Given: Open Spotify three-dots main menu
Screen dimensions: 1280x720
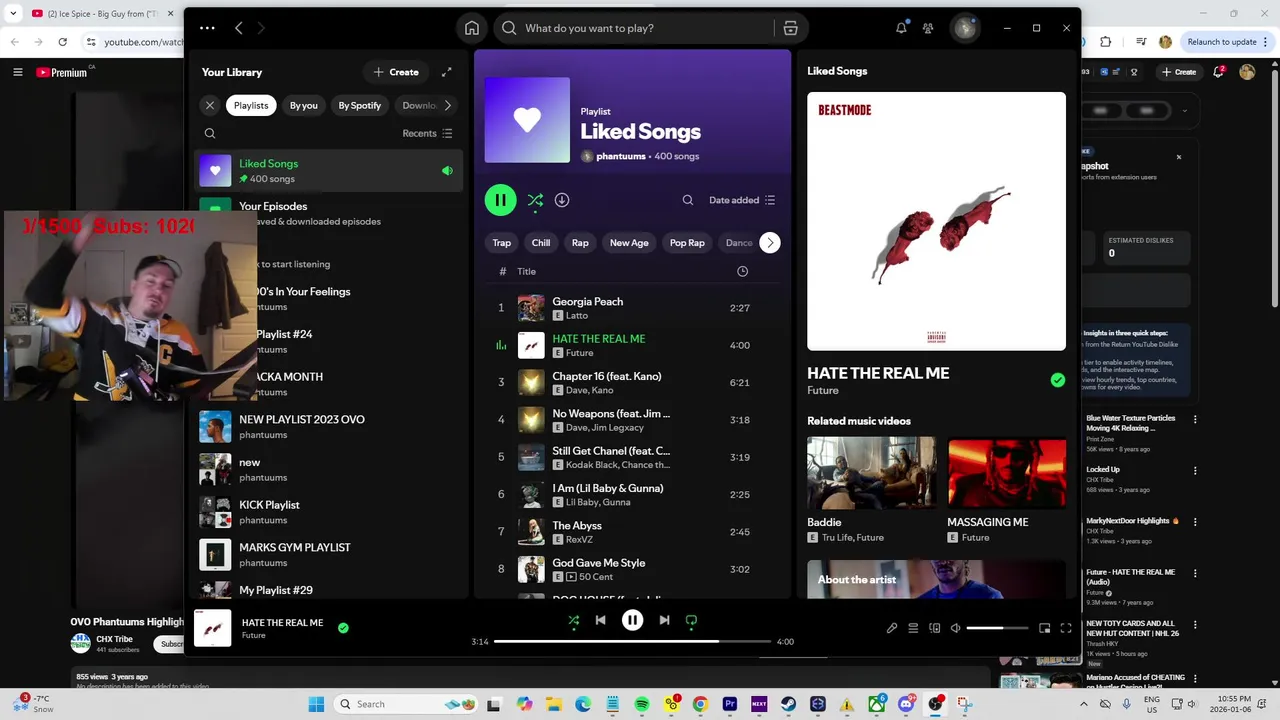Looking at the screenshot, I should [x=207, y=28].
